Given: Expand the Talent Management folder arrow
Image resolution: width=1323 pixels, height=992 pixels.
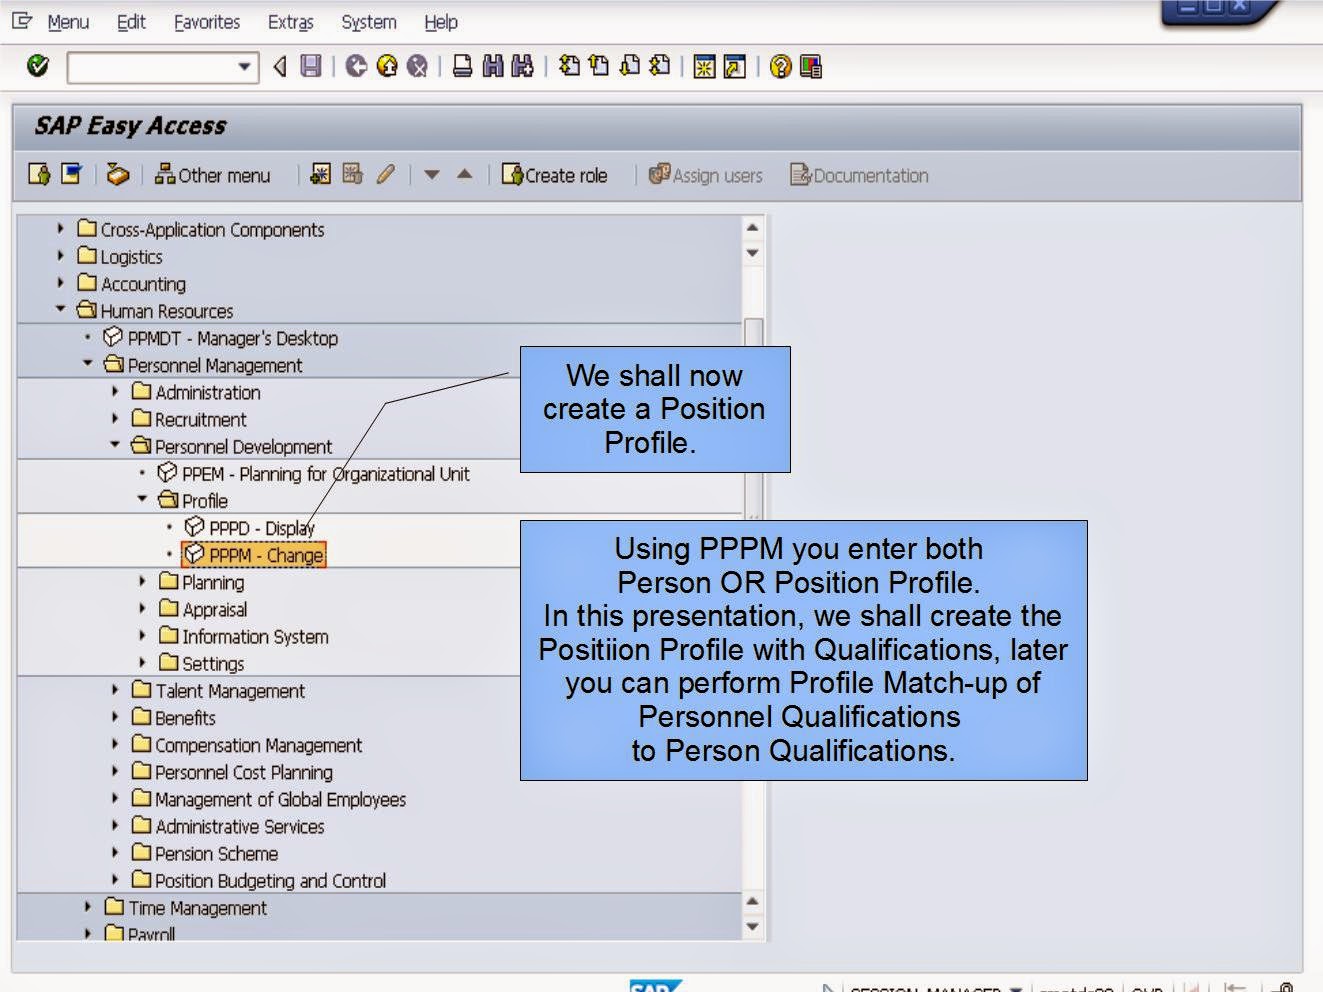Looking at the screenshot, I should (115, 689).
